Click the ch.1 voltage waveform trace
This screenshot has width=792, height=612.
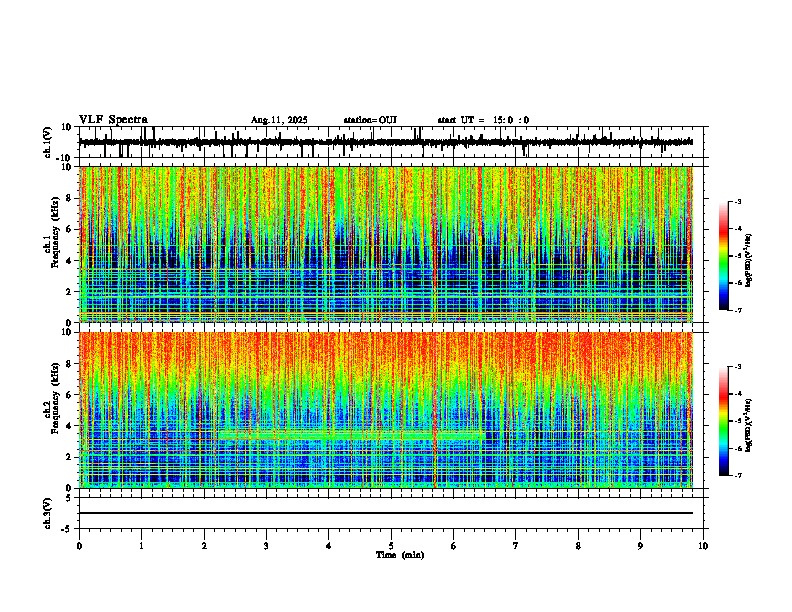pyautogui.click(x=385, y=142)
